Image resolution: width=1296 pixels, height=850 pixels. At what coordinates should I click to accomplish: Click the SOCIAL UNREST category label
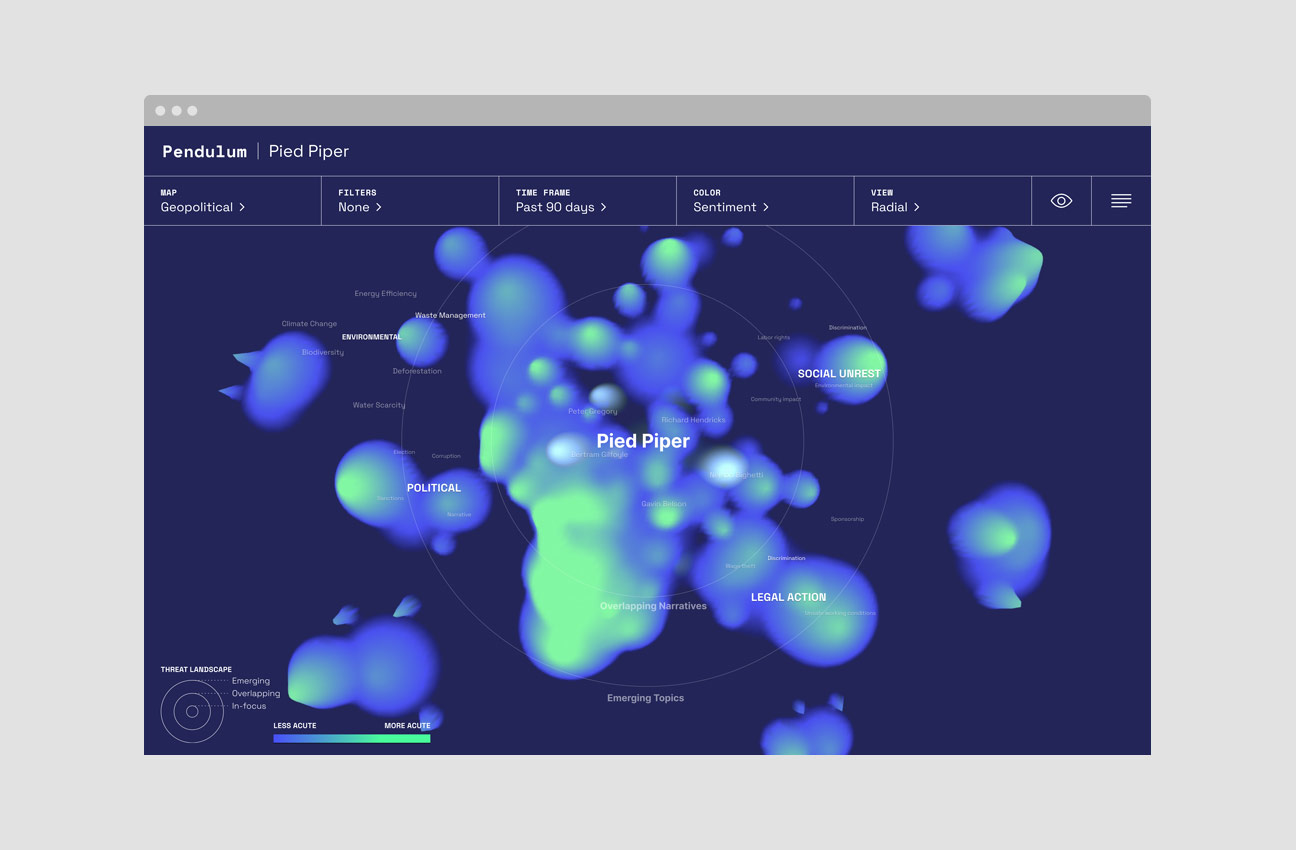point(839,374)
